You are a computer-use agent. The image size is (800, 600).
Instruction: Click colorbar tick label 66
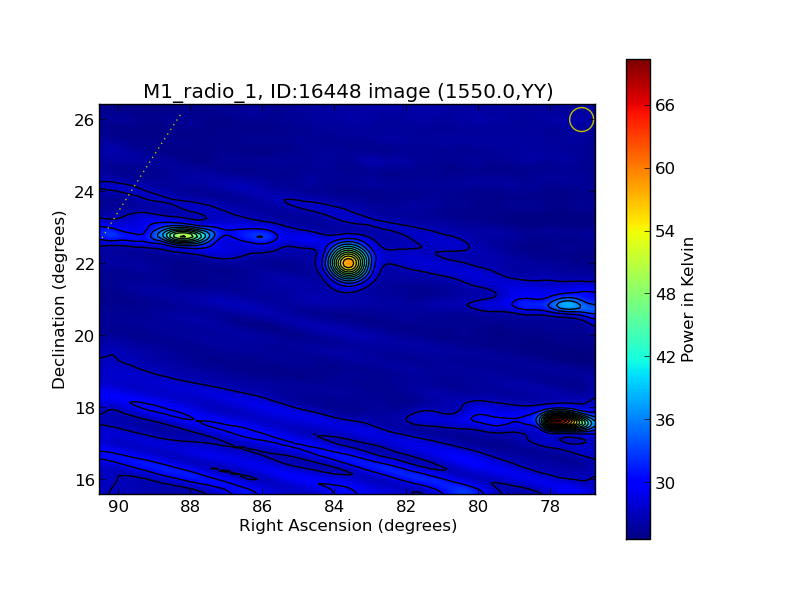point(665,106)
